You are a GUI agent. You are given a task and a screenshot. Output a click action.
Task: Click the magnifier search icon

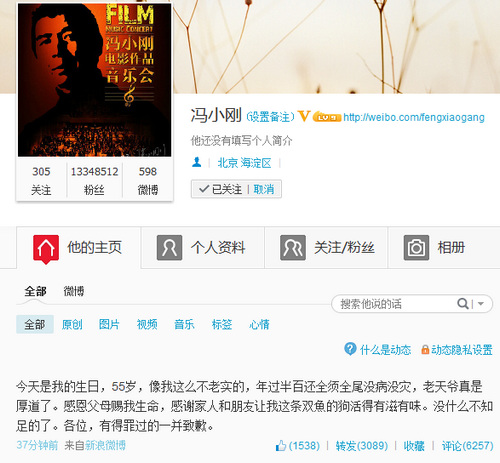click(x=463, y=304)
